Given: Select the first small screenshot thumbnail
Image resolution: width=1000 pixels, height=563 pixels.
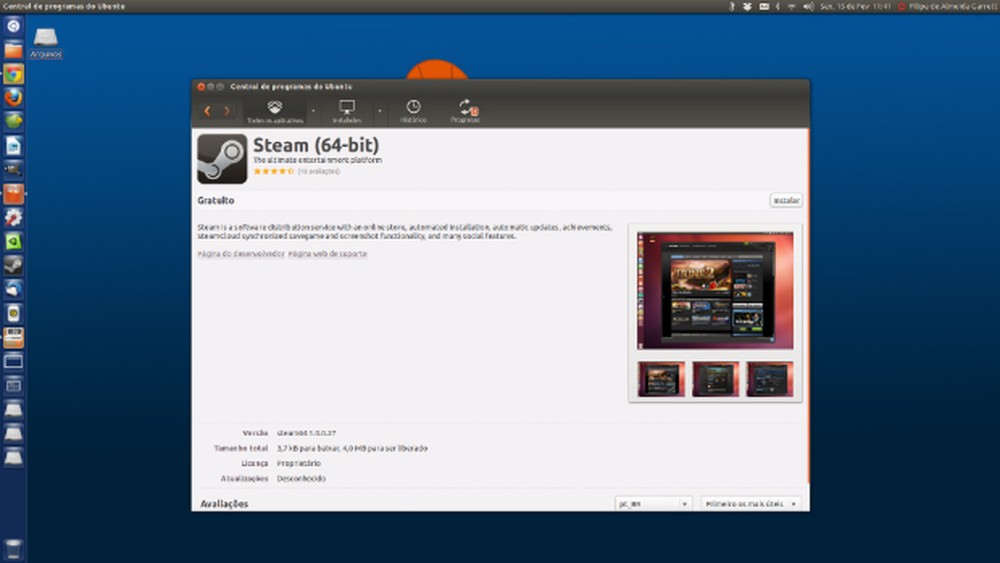Looking at the screenshot, I should pos(661,379).
